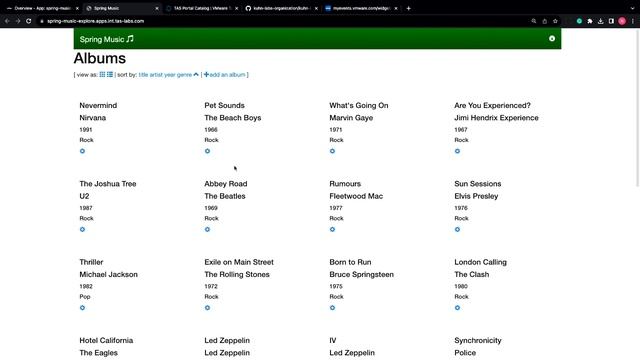The width and height of the screenshot is (640, 360).
Task: Open a new browser tab
Action: (409, 8)
